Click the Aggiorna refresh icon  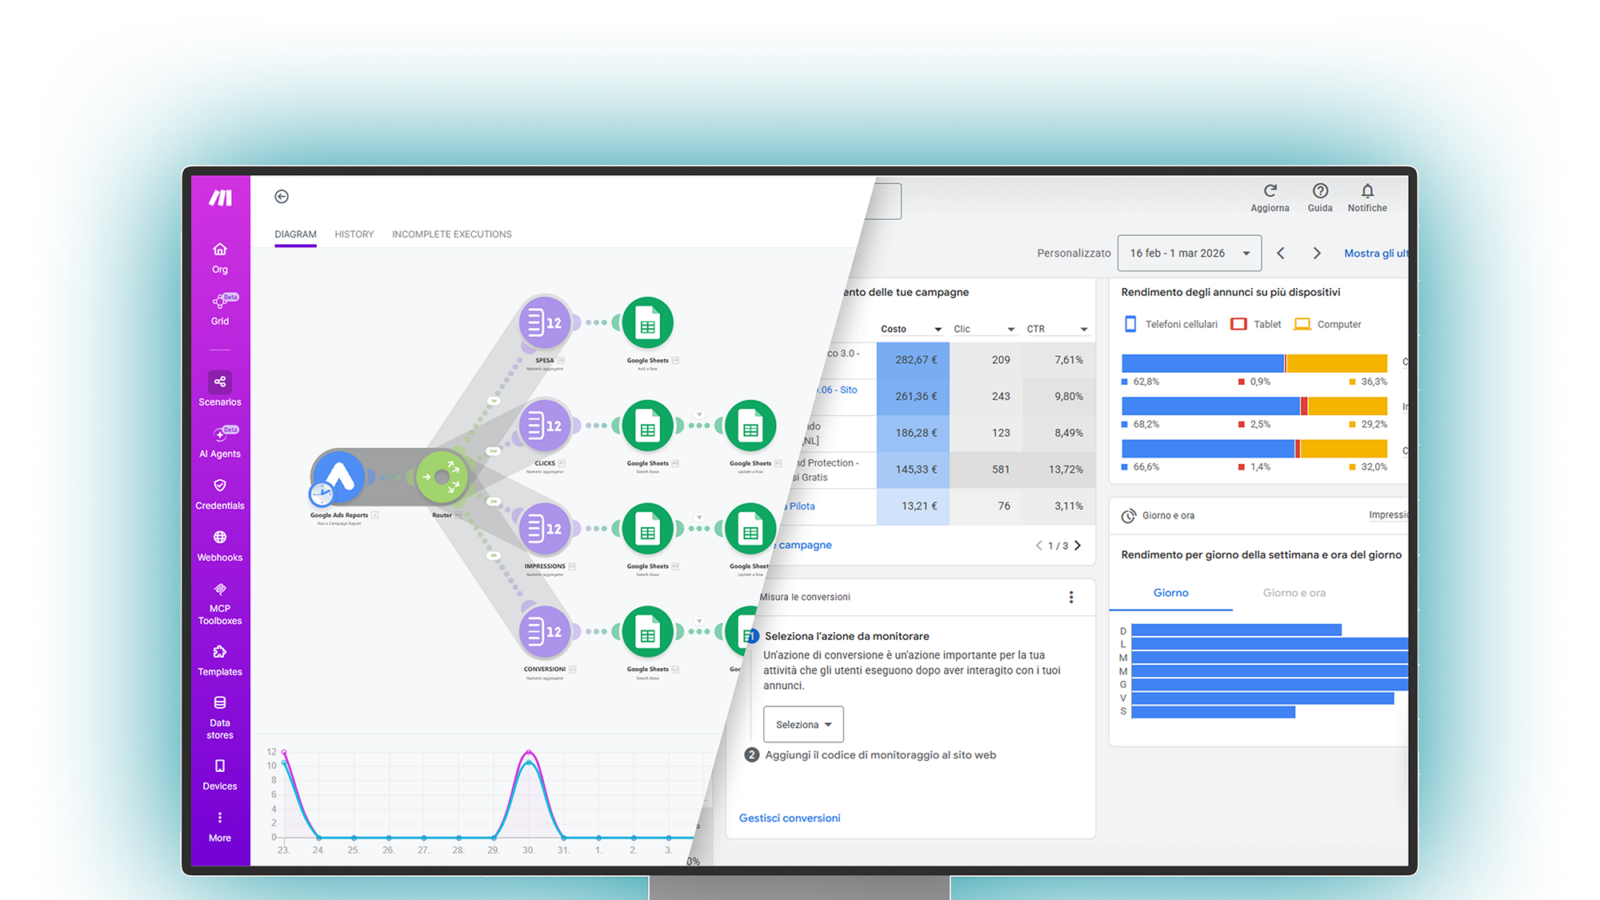tap(1270, 191)
